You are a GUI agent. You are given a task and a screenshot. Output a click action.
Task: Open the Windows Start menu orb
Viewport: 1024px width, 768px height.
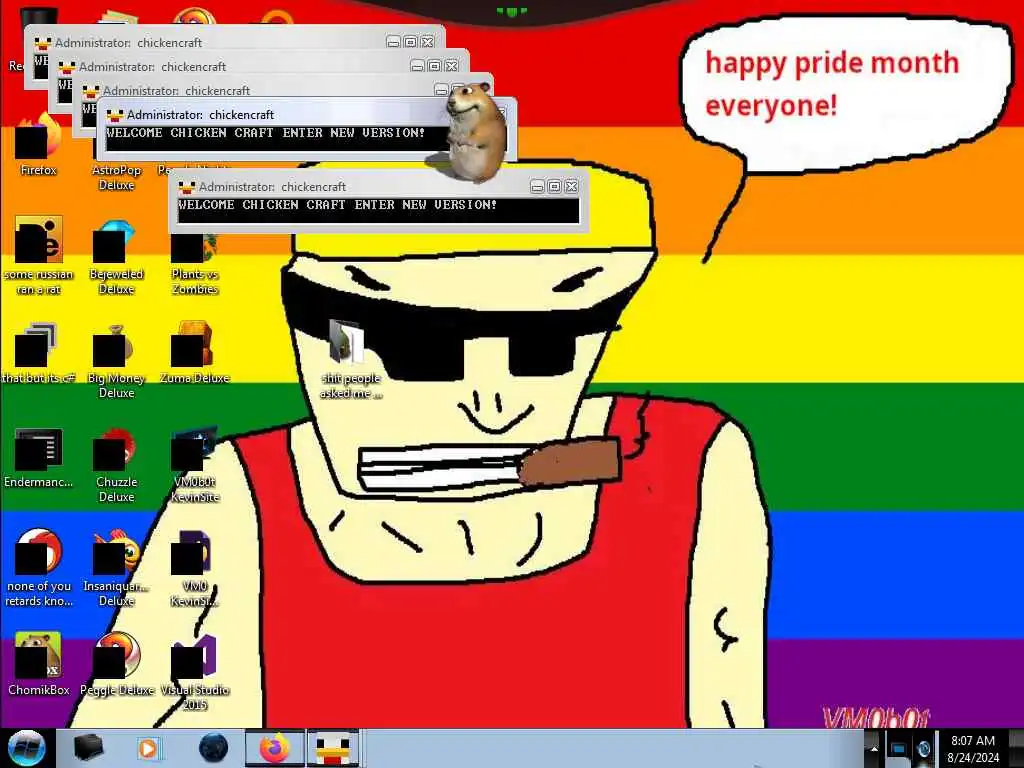pyautogui.click(x=26, y=748)
